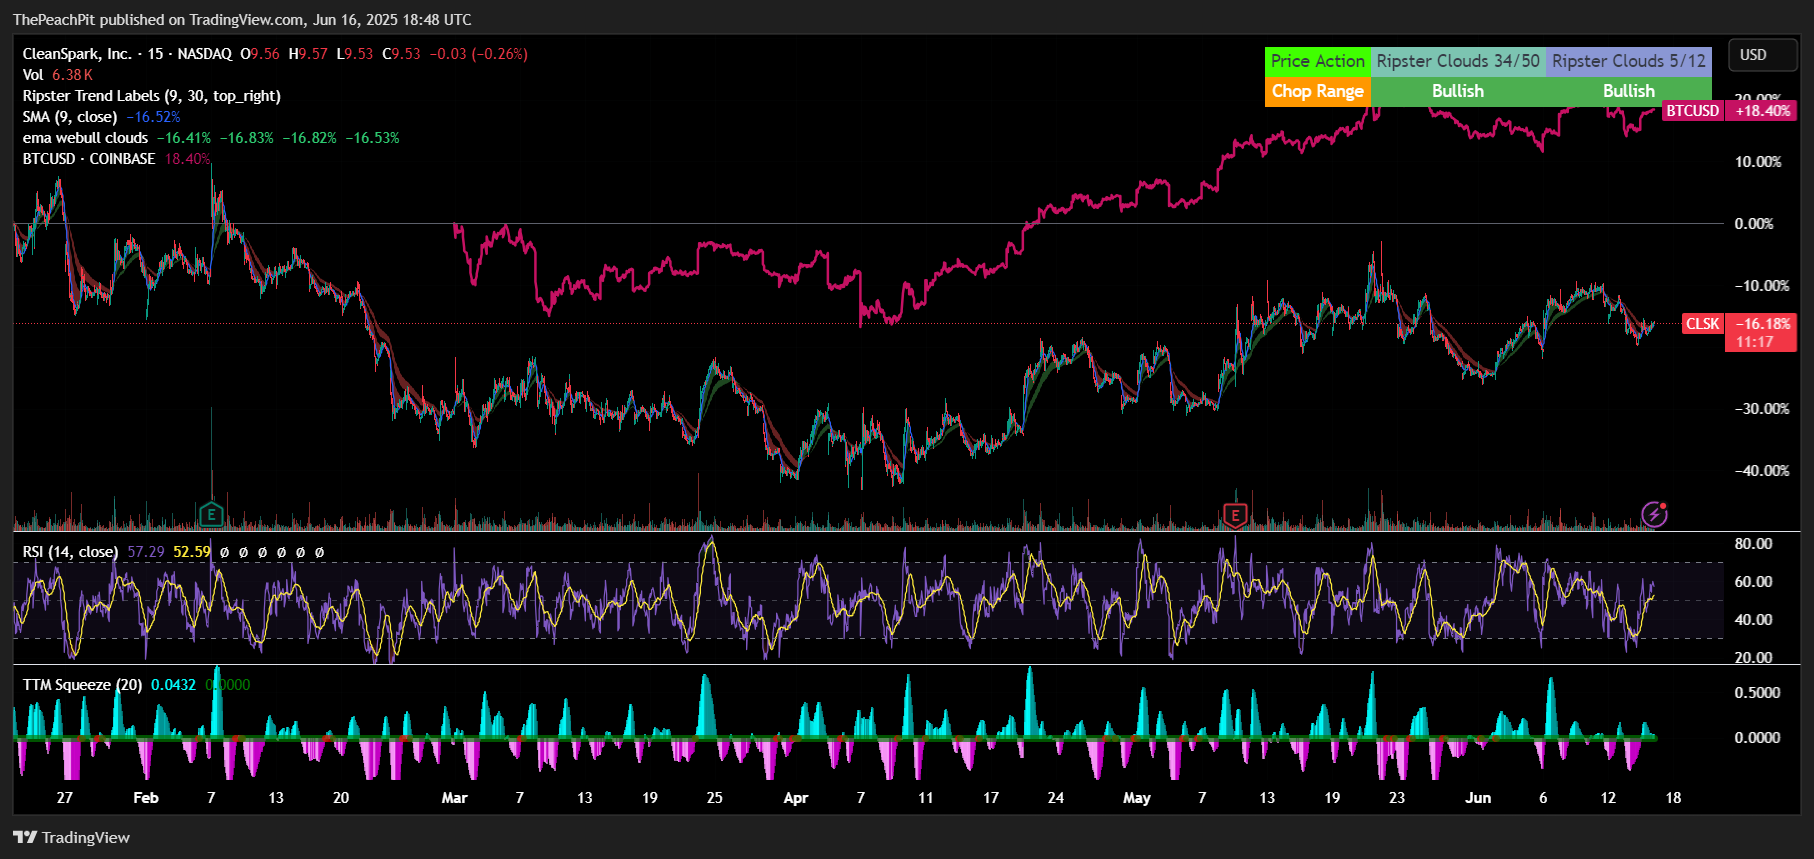Click the RSI value 57.29

[146, 552]
